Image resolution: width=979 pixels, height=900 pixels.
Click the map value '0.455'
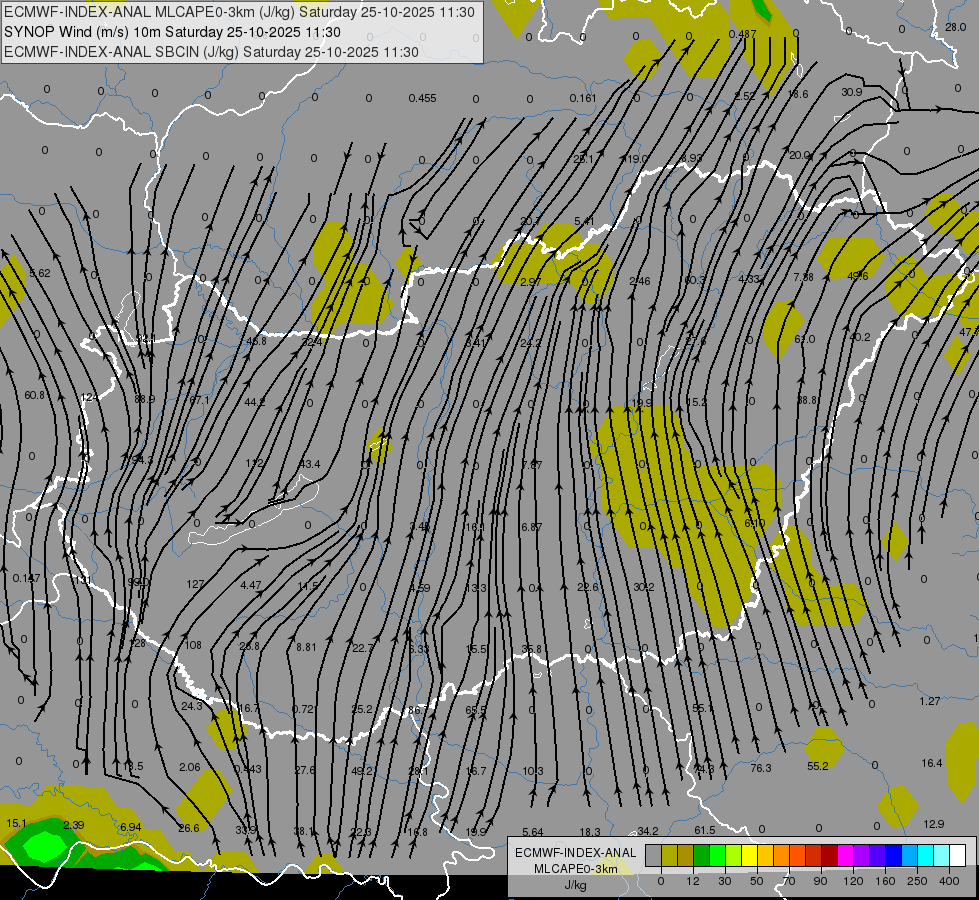422,98
